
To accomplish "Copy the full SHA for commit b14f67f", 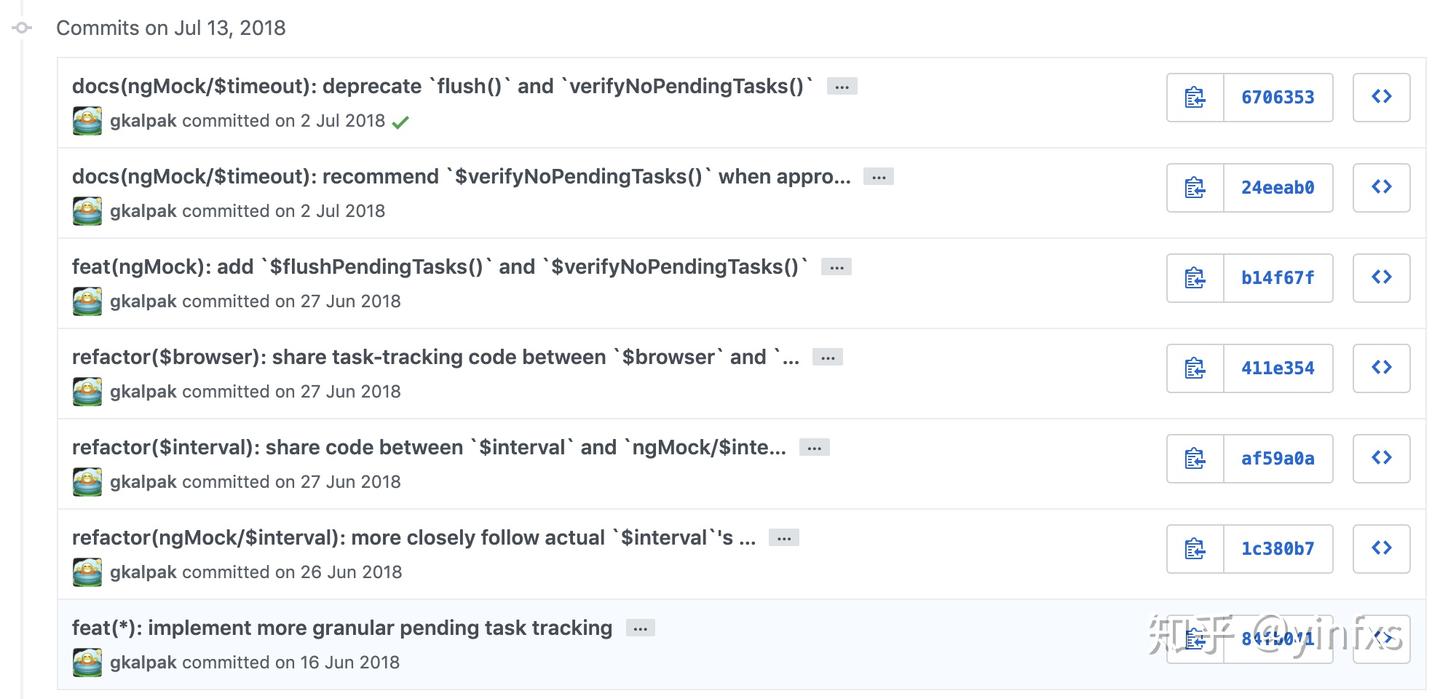I will [x=1195, y=278].
